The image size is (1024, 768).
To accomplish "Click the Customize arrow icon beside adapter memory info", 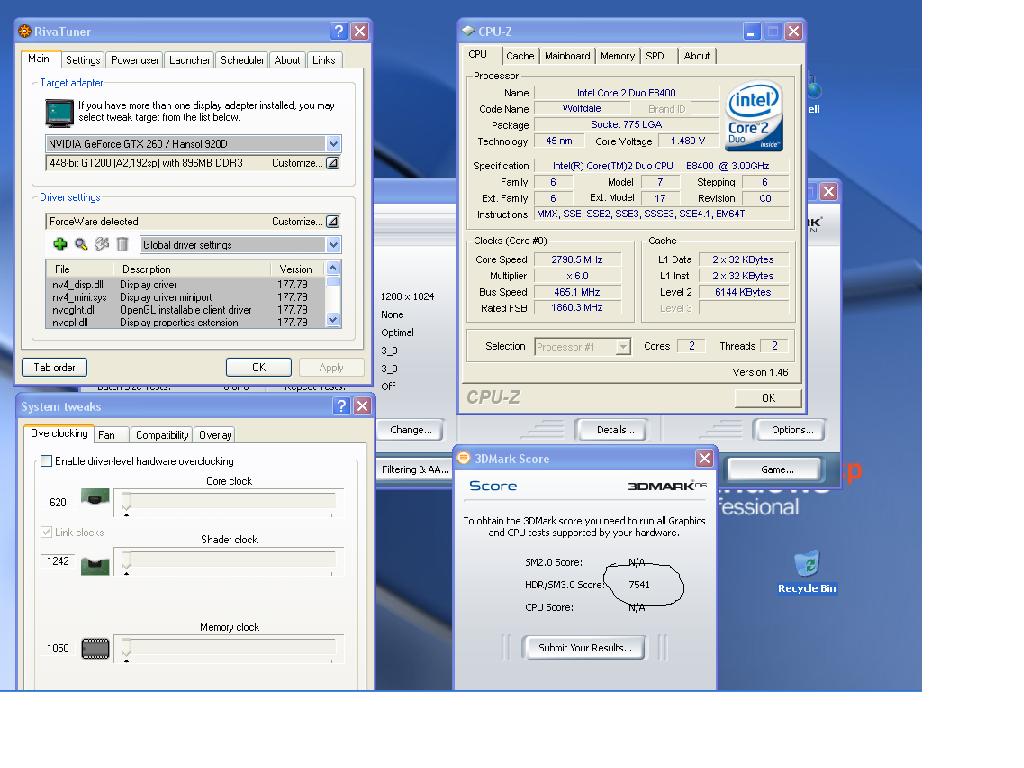I will [x=332, y=163].
